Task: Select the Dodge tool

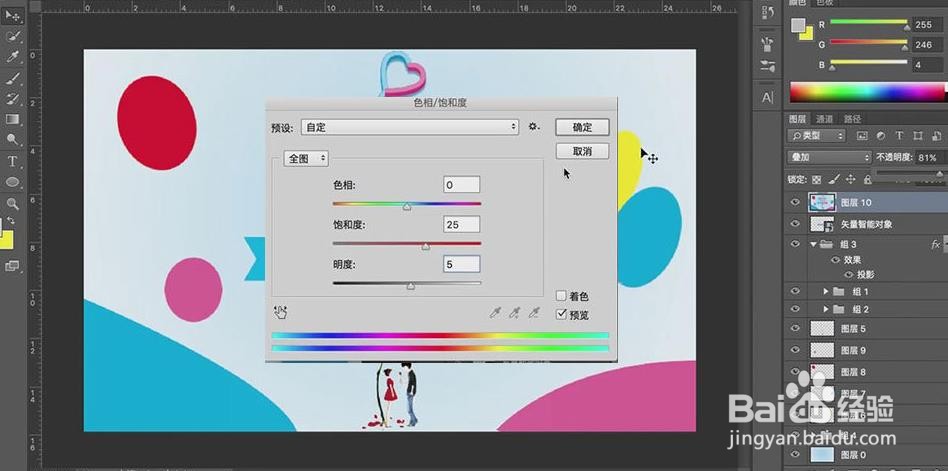Action: [x=12, y=140]
